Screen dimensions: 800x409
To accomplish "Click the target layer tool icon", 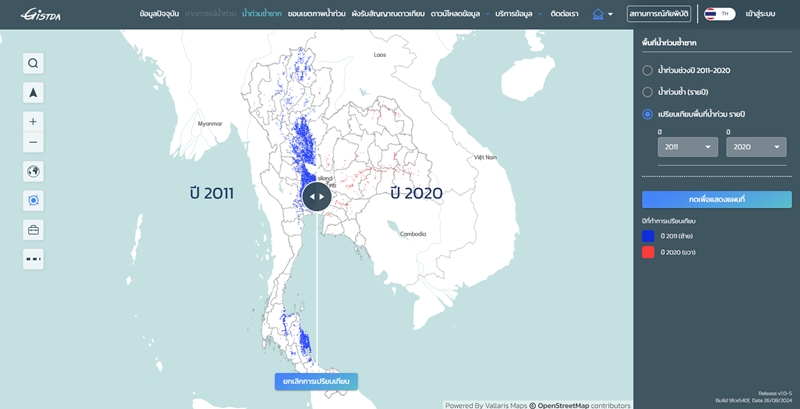I will [33, 200].
